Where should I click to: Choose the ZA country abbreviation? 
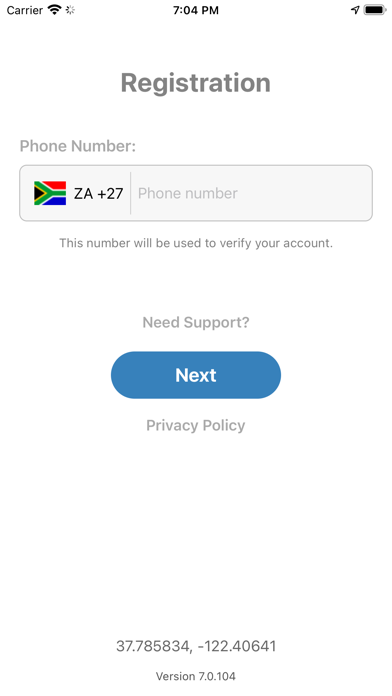point(83,194)
